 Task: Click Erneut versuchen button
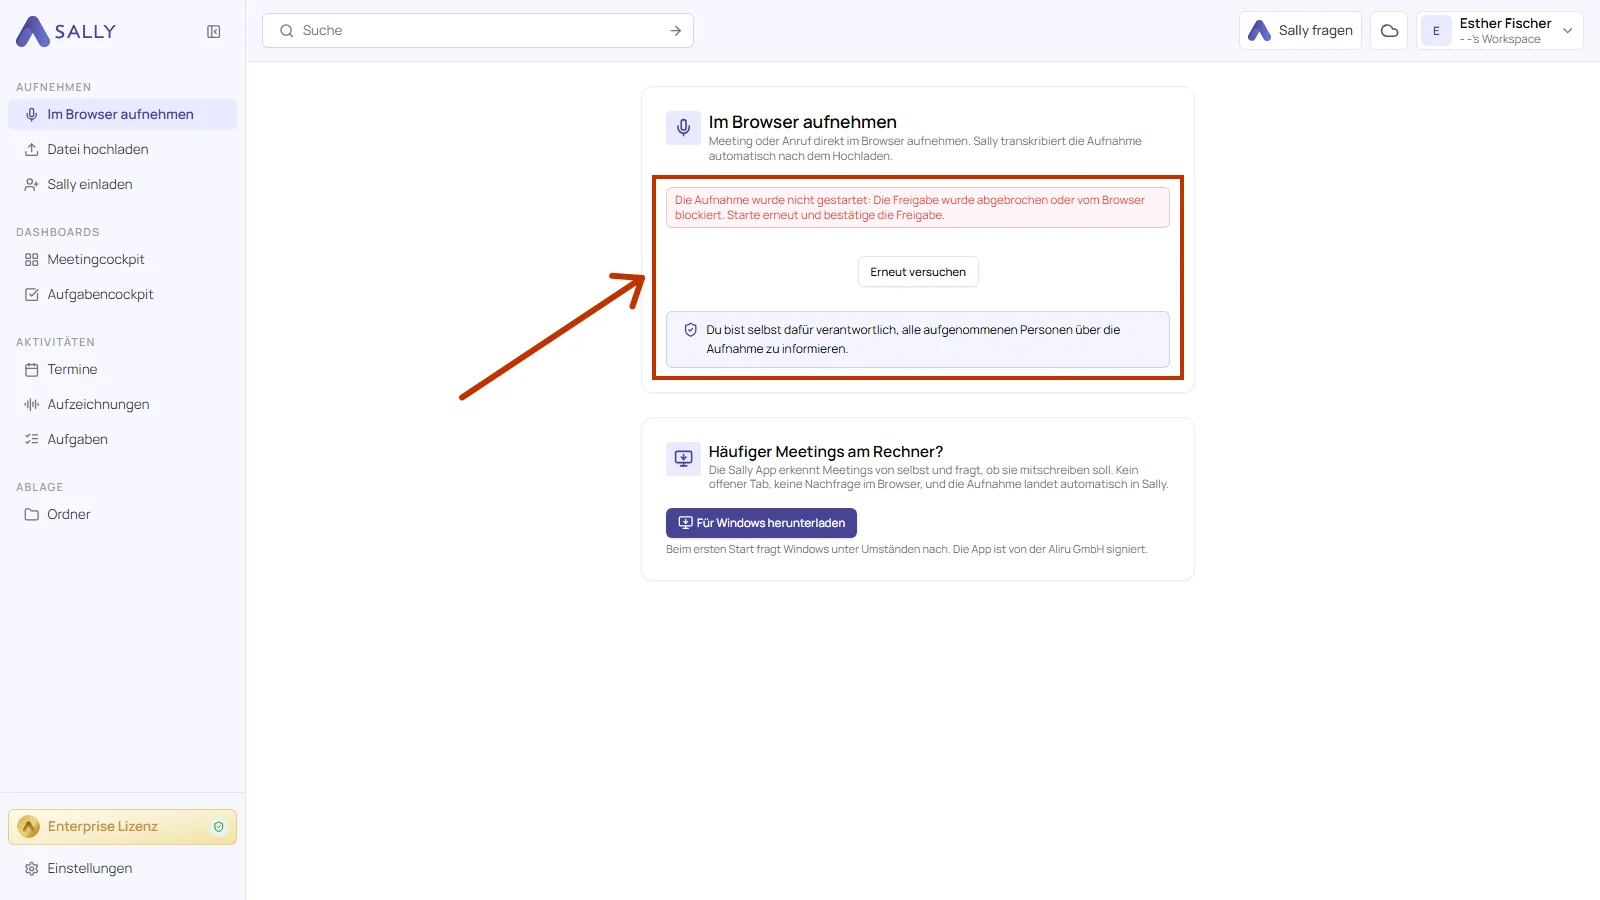[x=918, y=272]
